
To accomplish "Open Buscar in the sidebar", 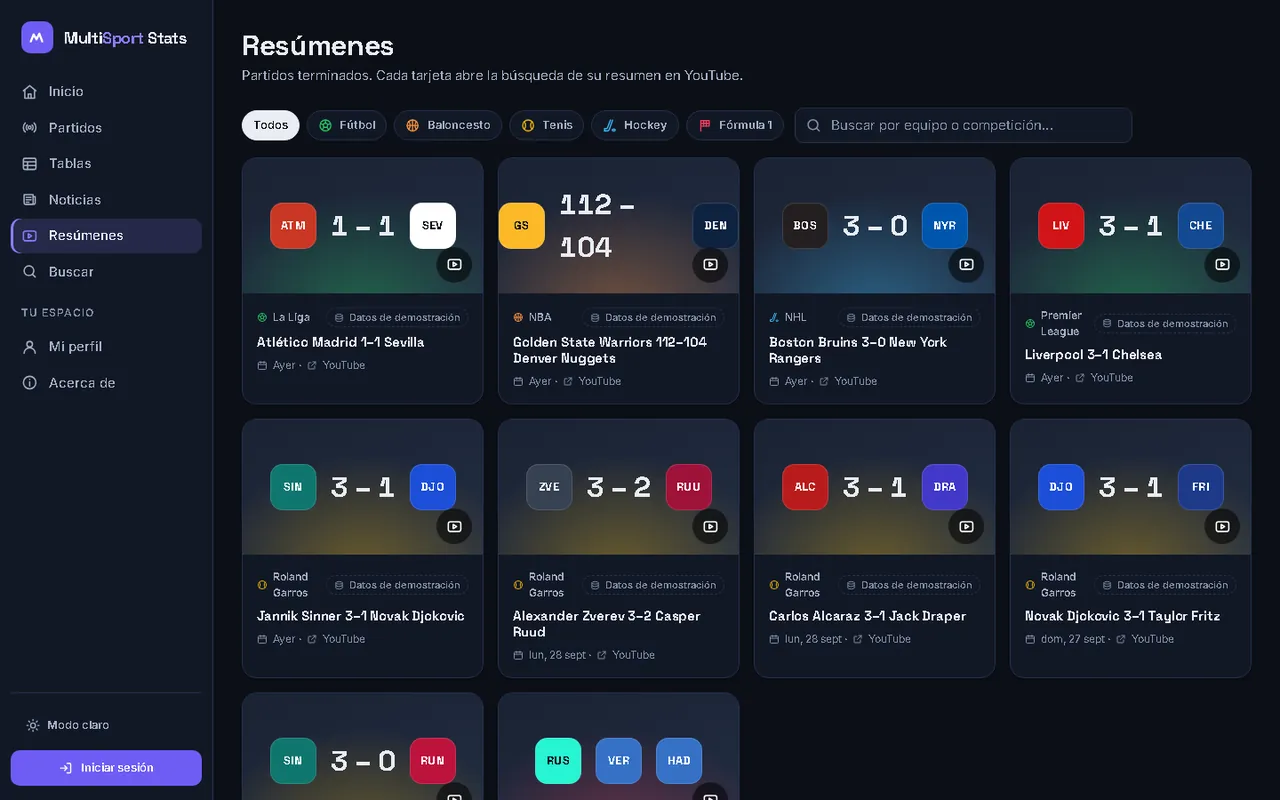I will coord(106,272).
